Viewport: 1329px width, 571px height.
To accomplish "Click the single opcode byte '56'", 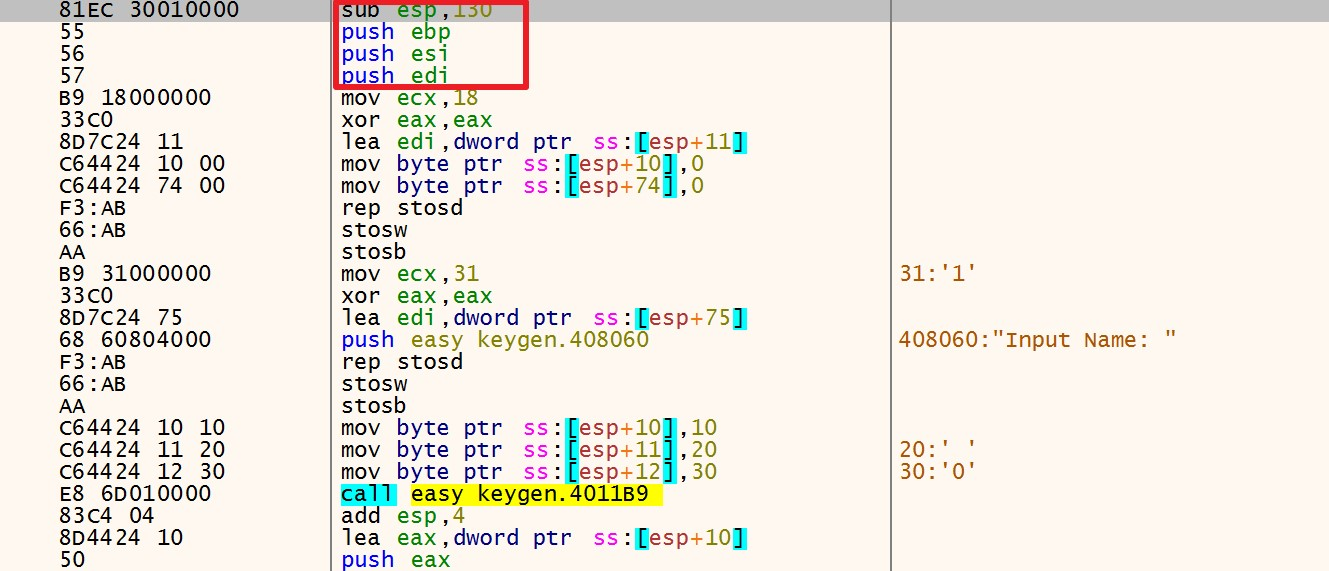I will [73, 54].
